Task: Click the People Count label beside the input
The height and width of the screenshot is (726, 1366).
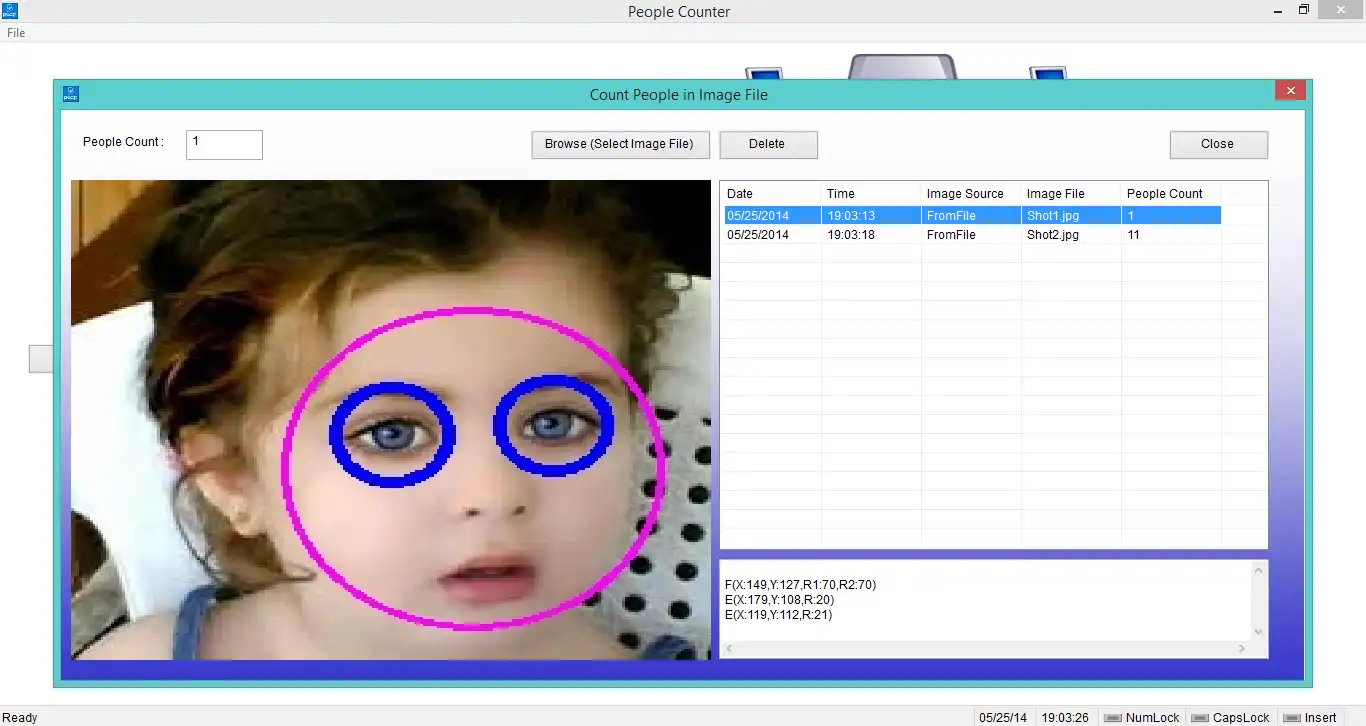Action: (123, 142)
